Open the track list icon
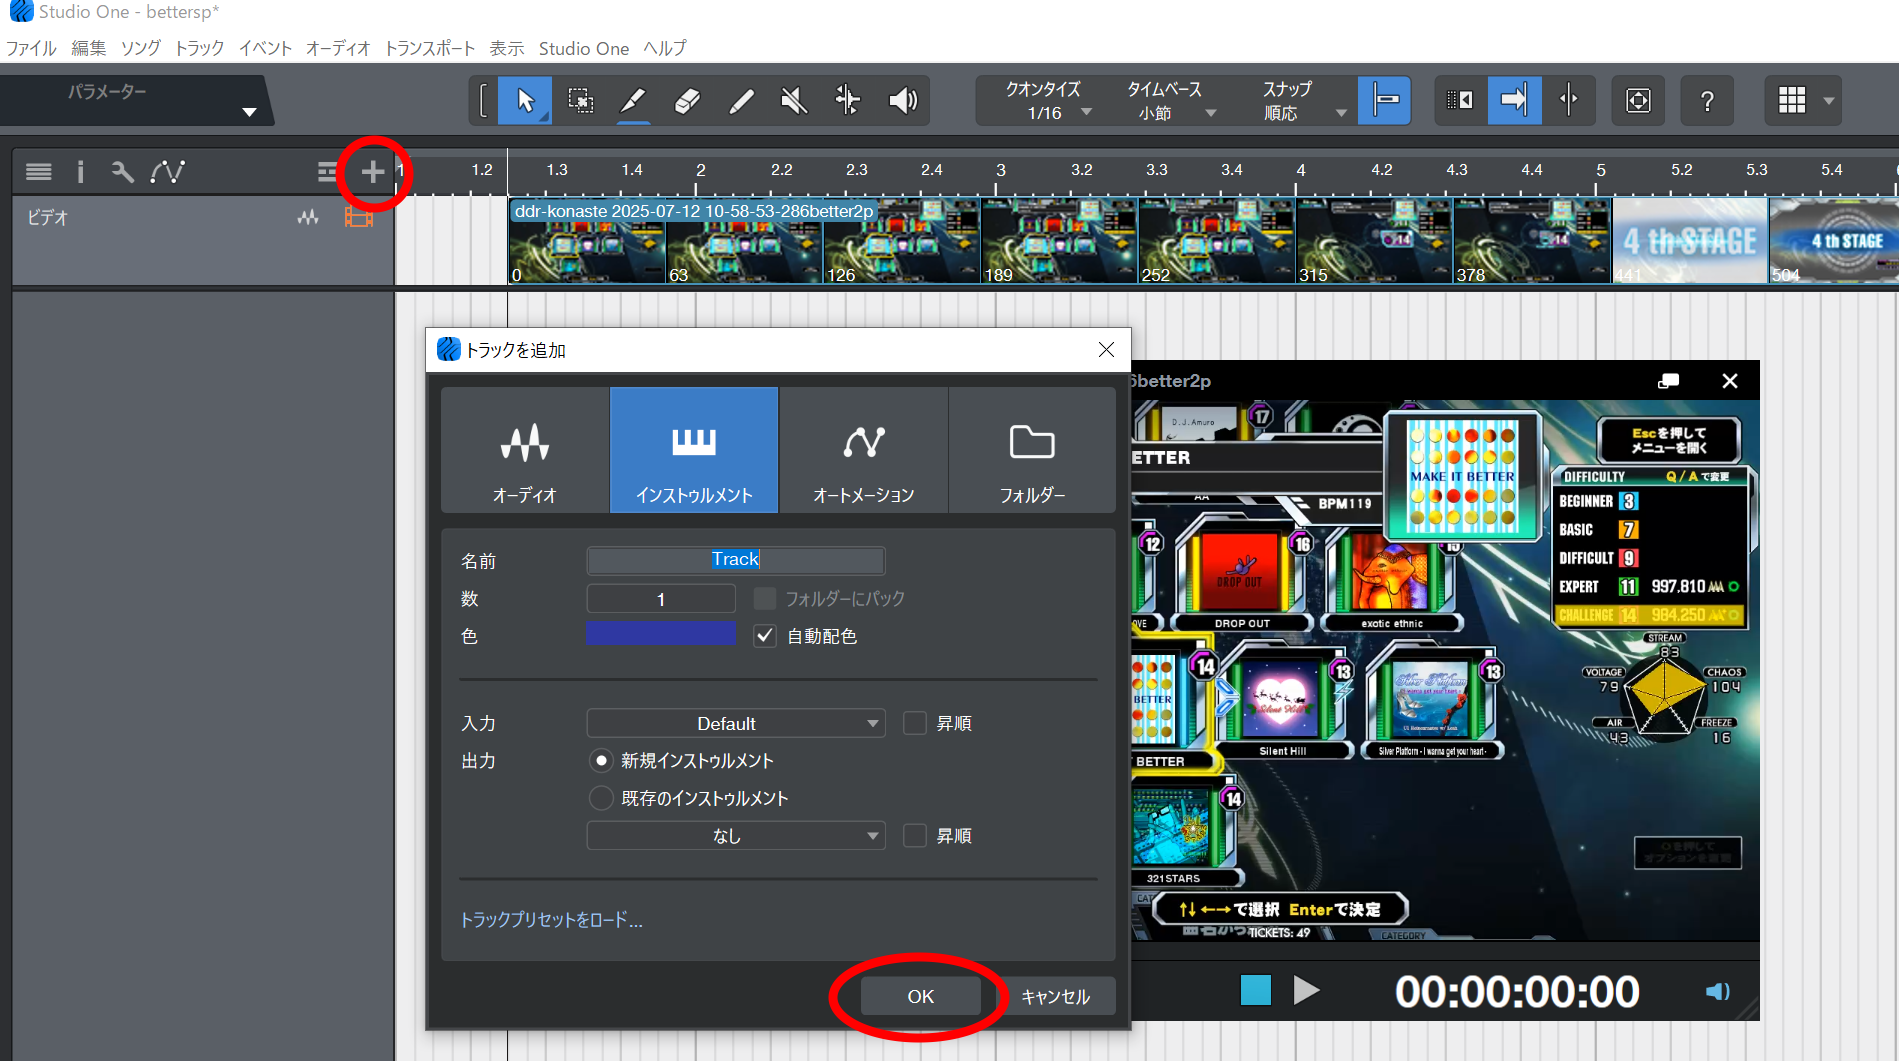Image resolution: width=1899 pixels, height=1061 pixels. point(39,172)
